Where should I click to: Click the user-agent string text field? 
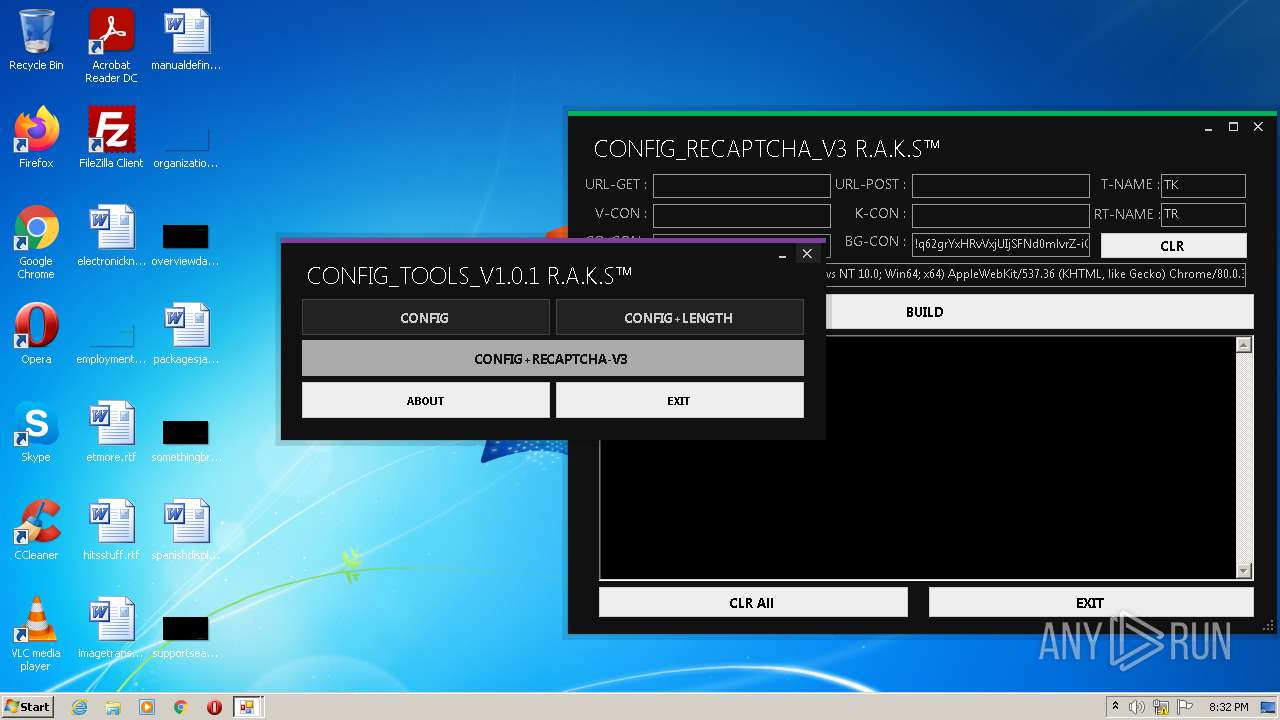(x=1035, y=274)
